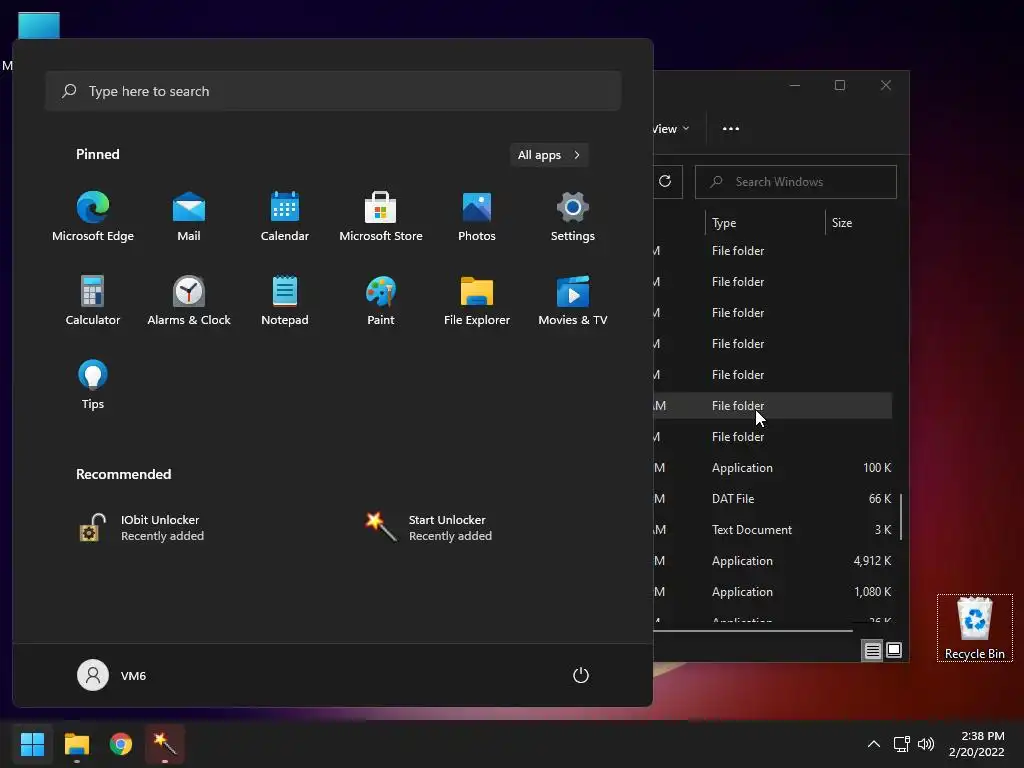Open the Calendar app
This screenshot has width=1024, height=768.
285,217
